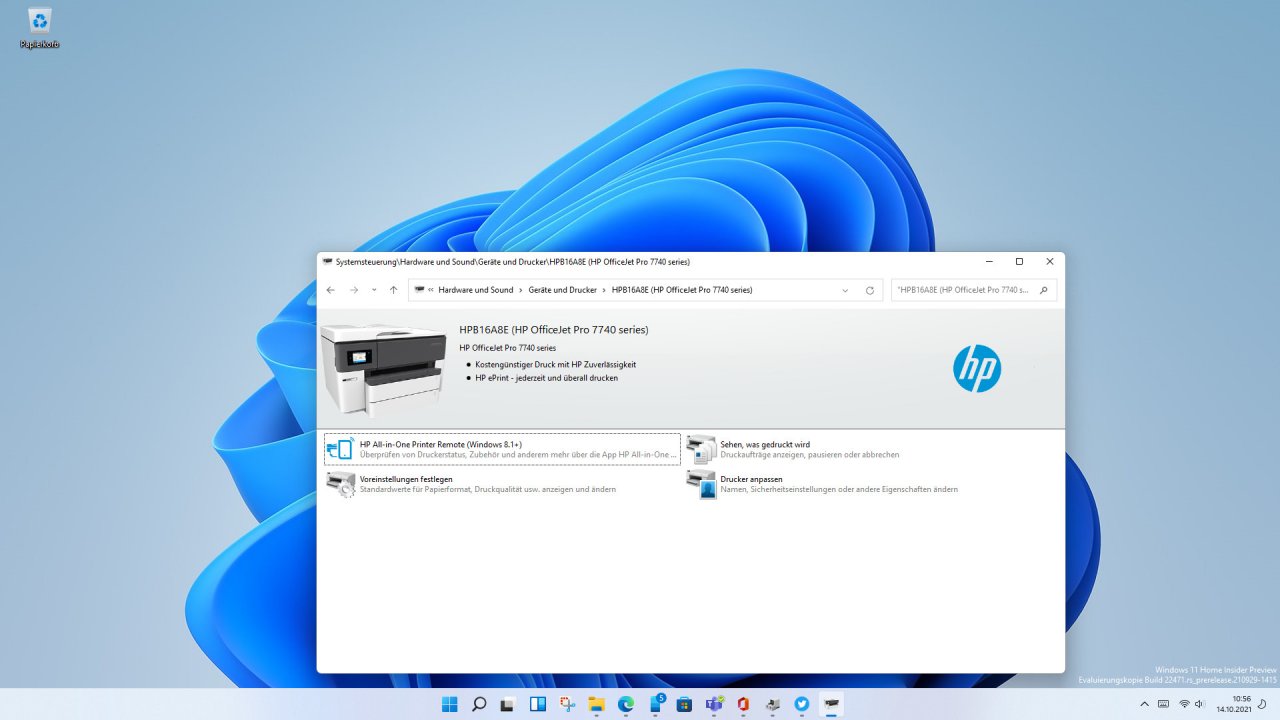Open network Wi-Fi tray icon

(1184, 704)
